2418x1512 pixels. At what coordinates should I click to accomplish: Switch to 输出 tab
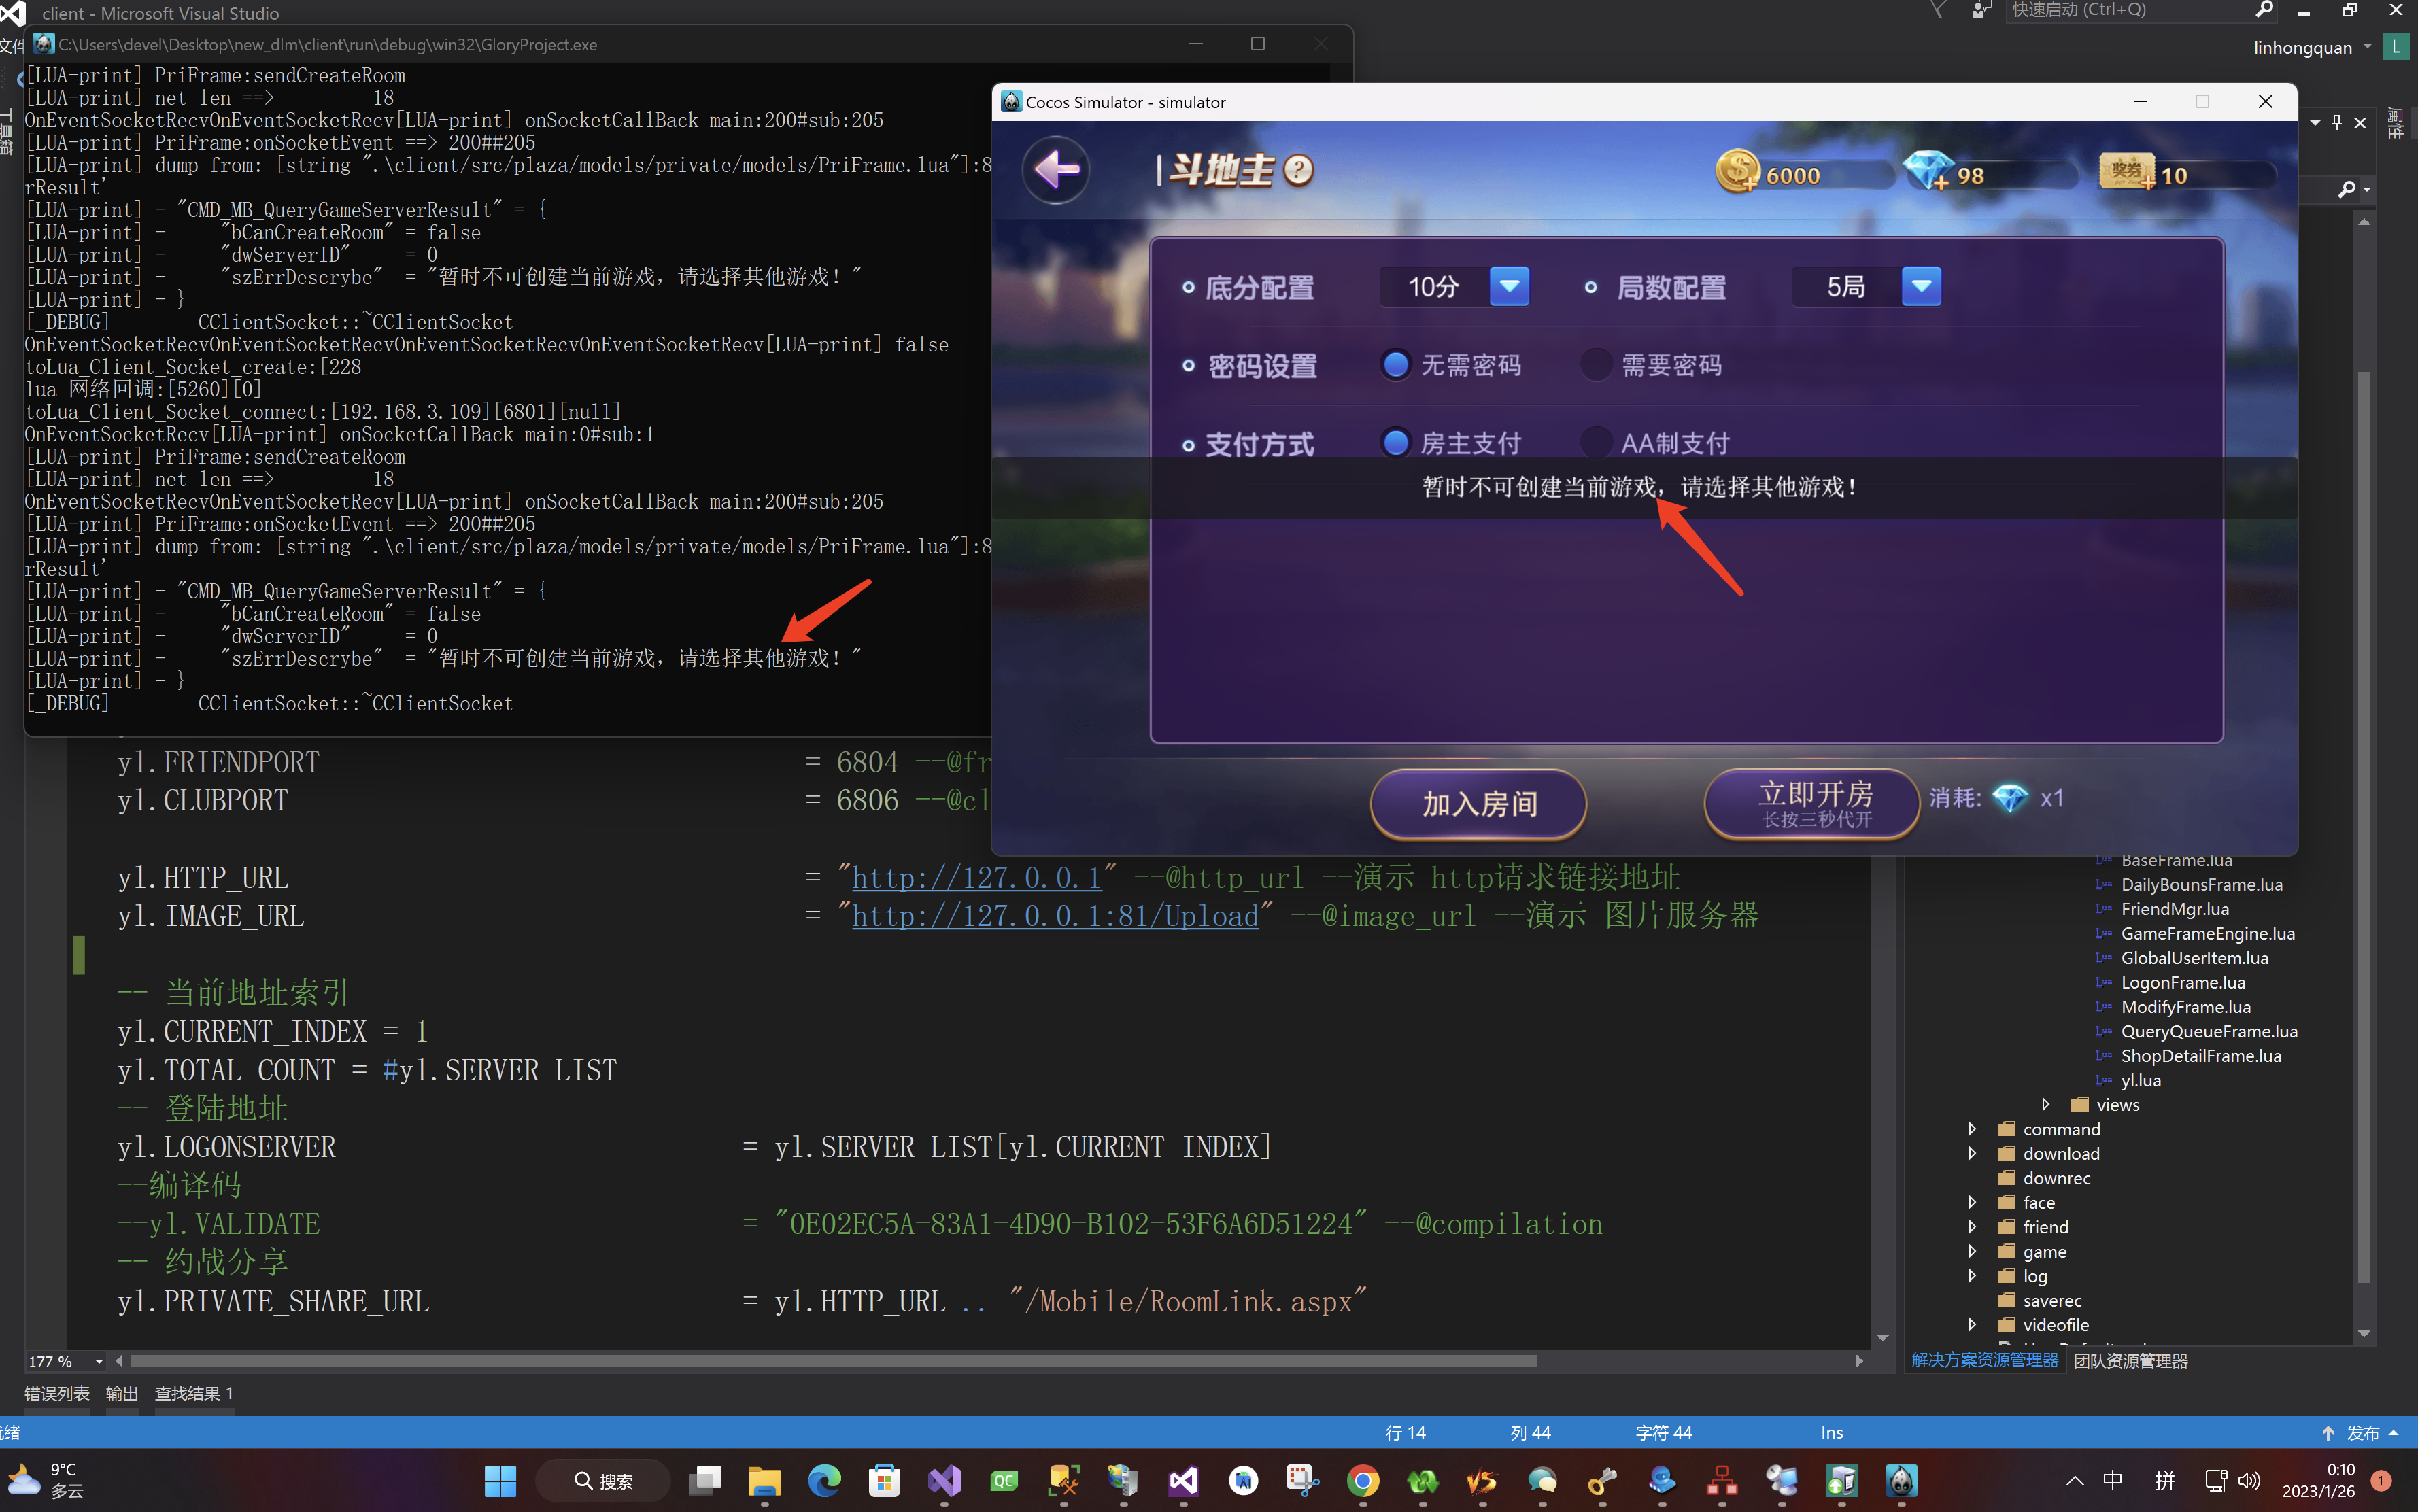coord(122,1393)
